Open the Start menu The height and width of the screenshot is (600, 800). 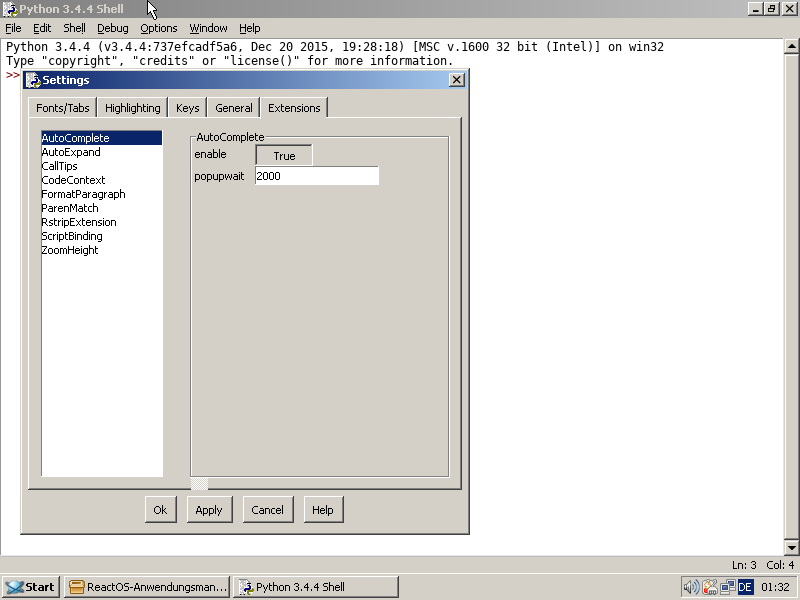(x=31, y=587)
